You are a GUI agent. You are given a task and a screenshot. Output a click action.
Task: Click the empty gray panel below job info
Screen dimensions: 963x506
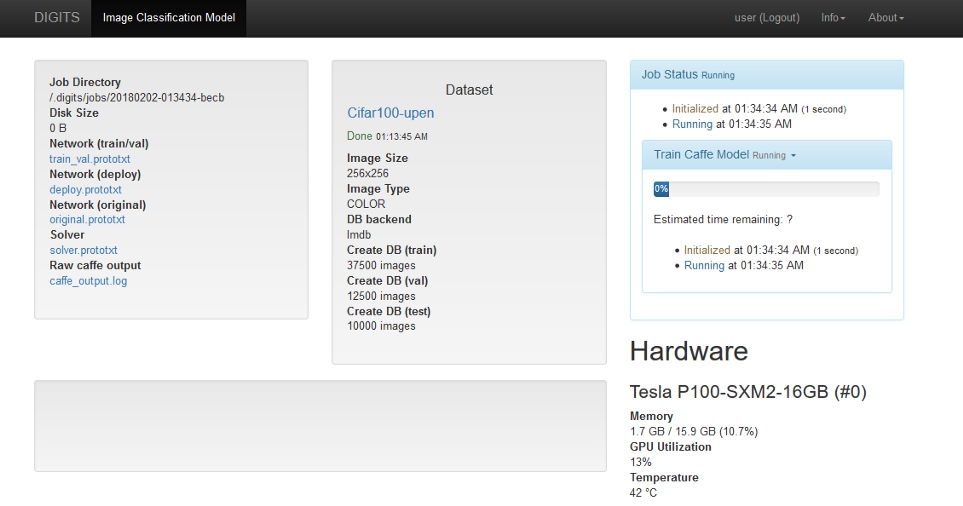point(320,425)
